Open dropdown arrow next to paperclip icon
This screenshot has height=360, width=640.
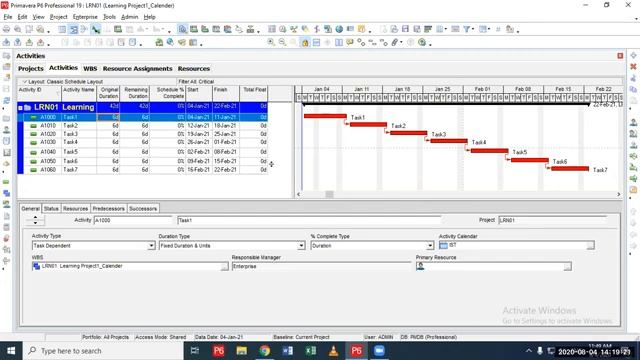tap(401, 42)
